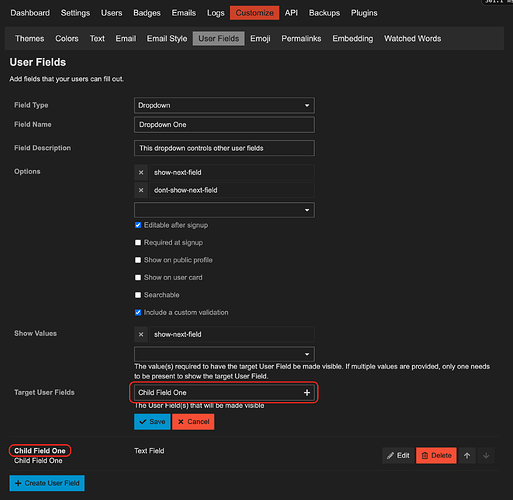Remove the dont-show-next-field option with X
The image size is (513, 500).
[141, 190]
